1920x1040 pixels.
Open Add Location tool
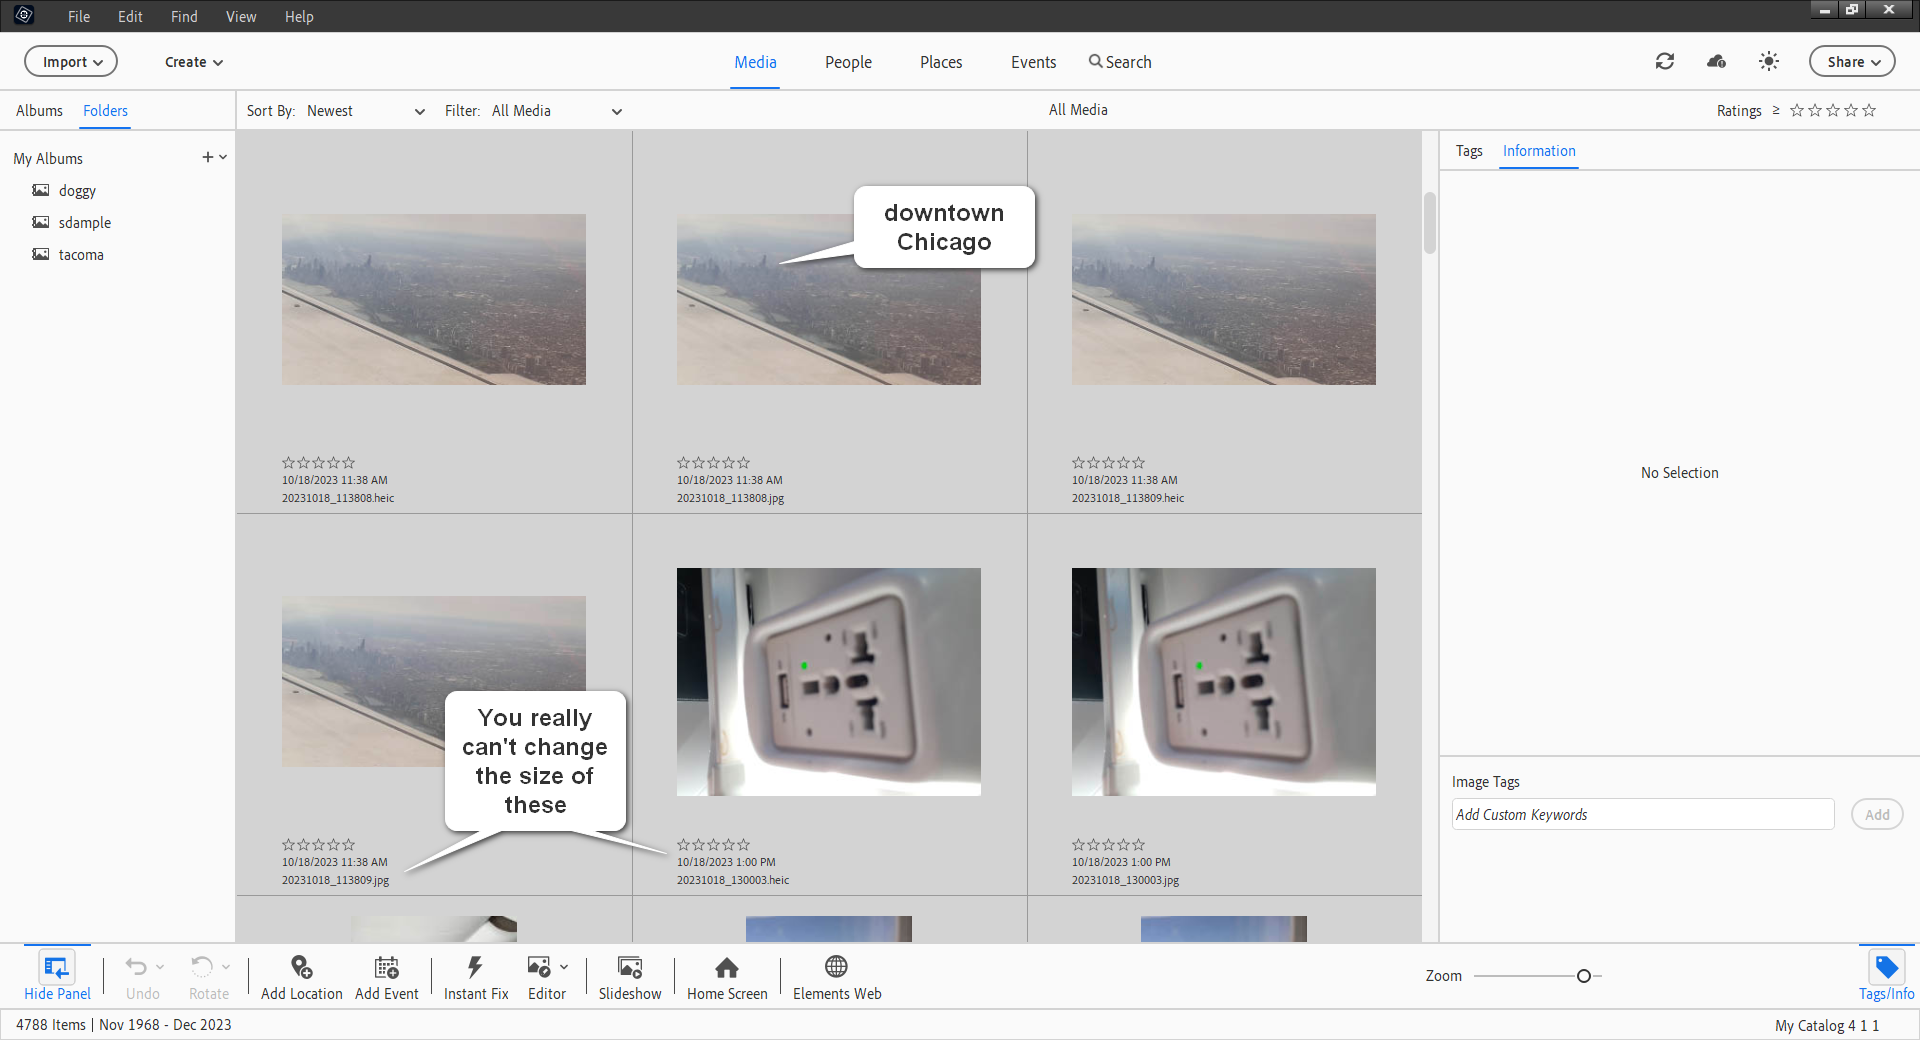pyautogui.click(x=301, y=976)
